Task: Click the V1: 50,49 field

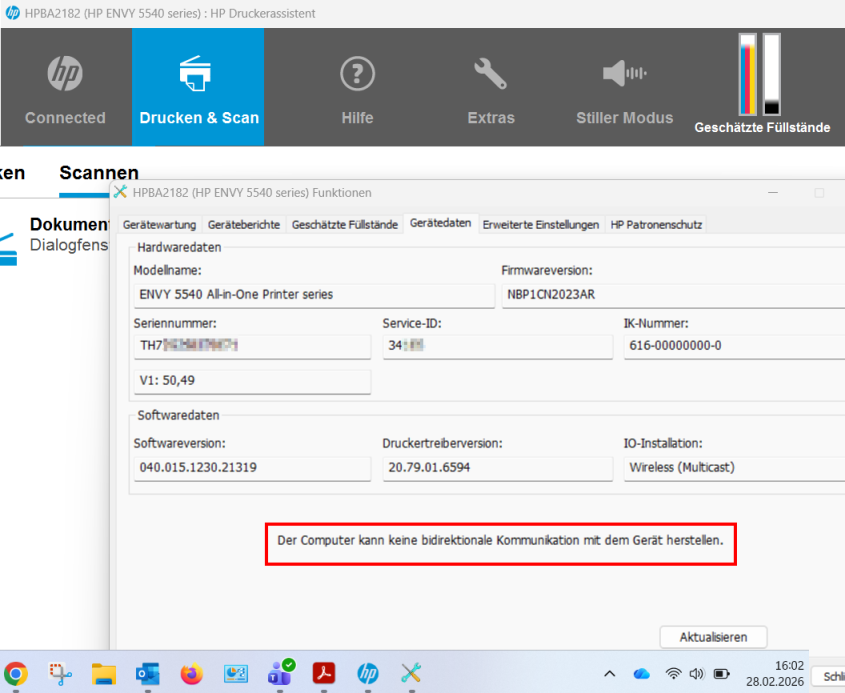Action: click(252, 381)
